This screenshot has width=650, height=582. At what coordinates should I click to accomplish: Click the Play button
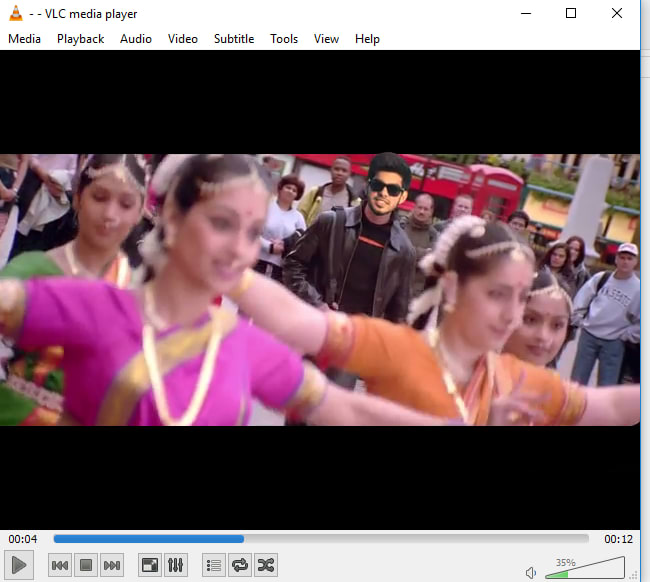point(19,565)
